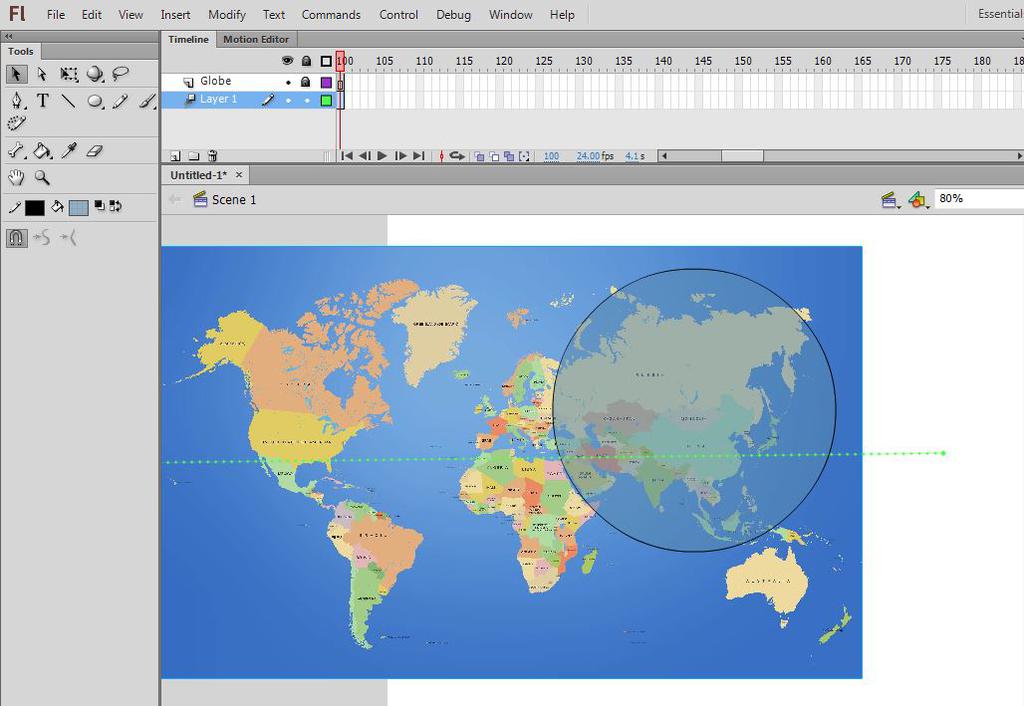Click the New Layer button

(175, 156)
